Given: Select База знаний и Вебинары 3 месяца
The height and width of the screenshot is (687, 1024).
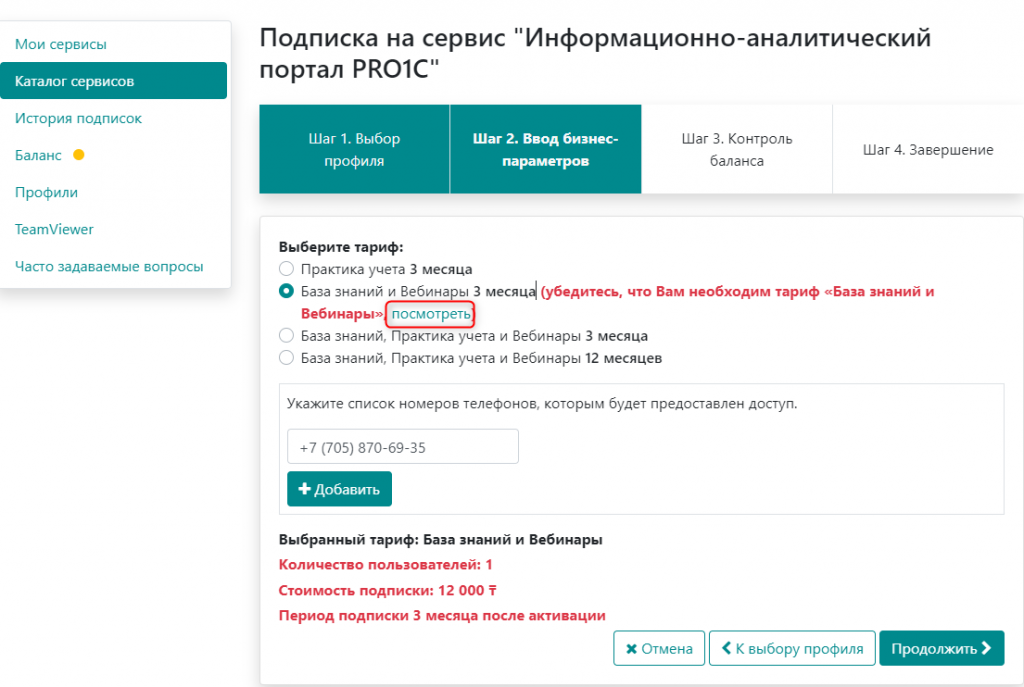Looking at the screenshot, I should [x=286, y=291].
